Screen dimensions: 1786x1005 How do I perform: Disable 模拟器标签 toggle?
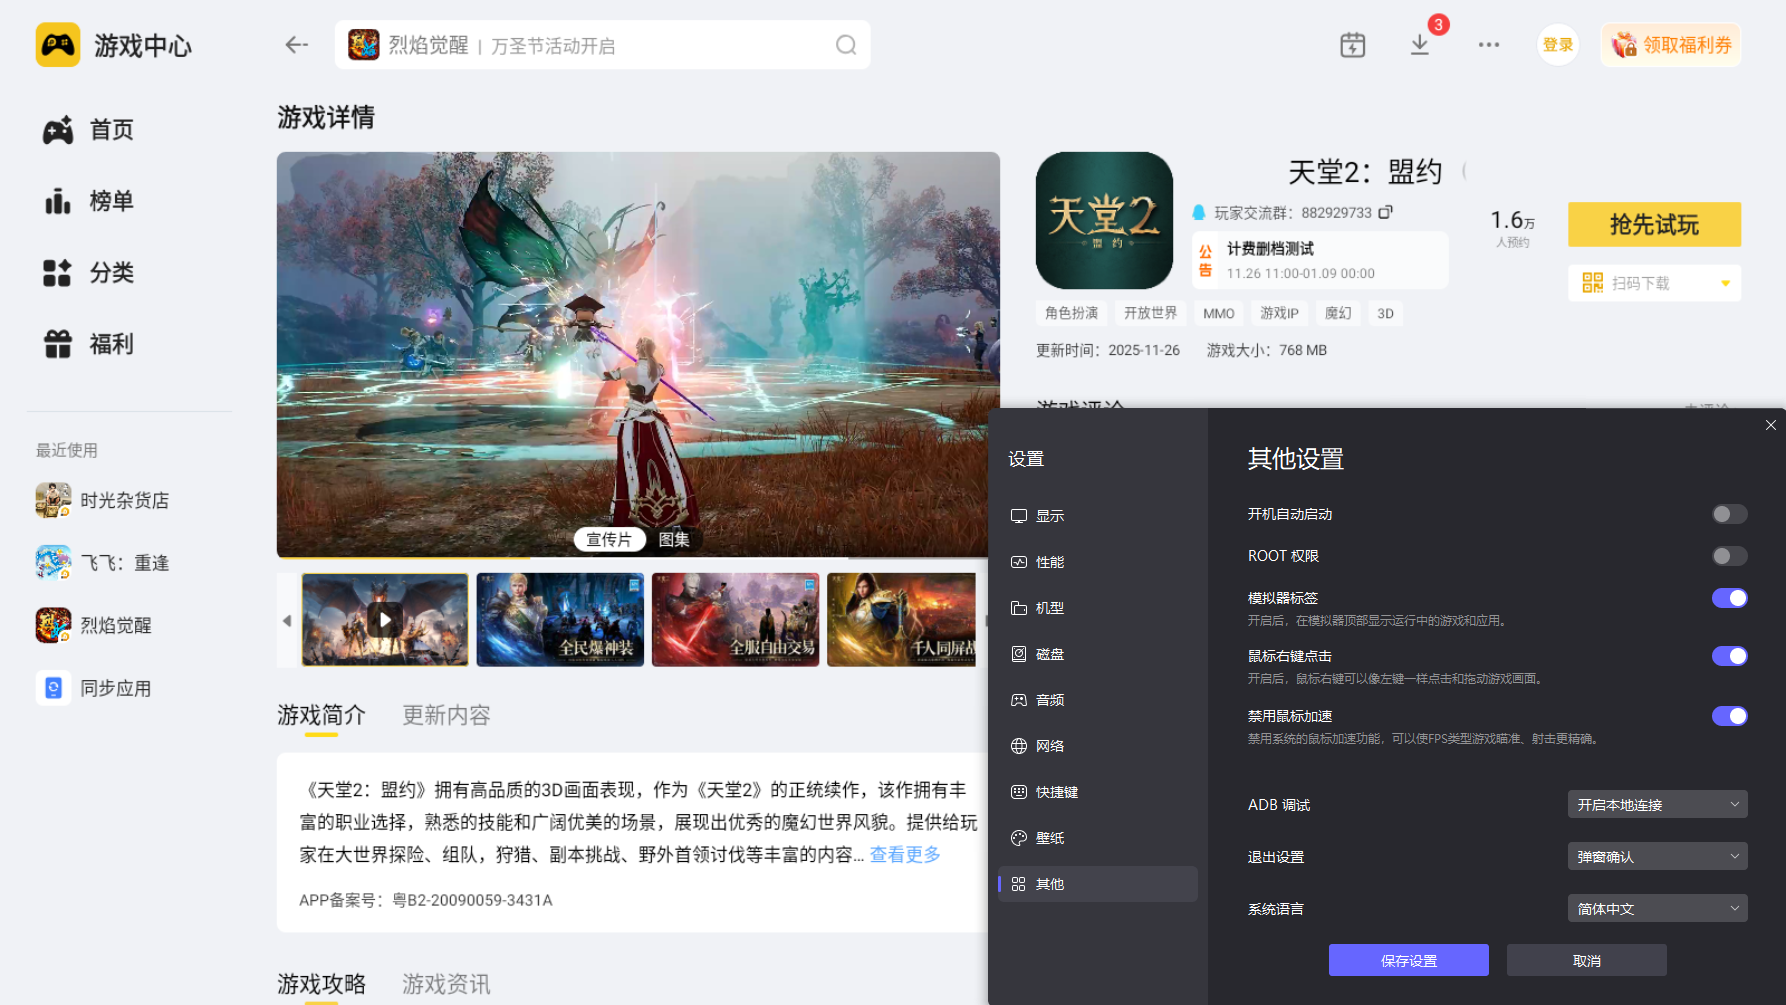[1729, 598]
